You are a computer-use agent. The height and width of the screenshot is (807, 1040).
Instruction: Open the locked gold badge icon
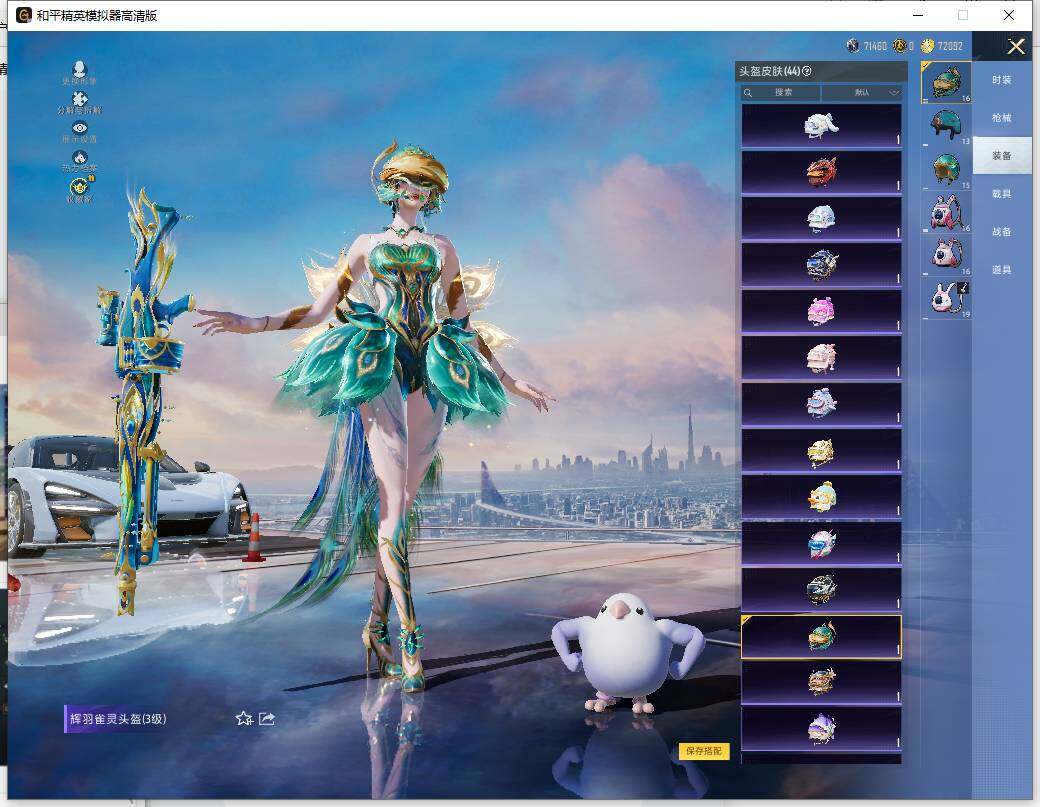pyautogui.click(x=80, y=189)
